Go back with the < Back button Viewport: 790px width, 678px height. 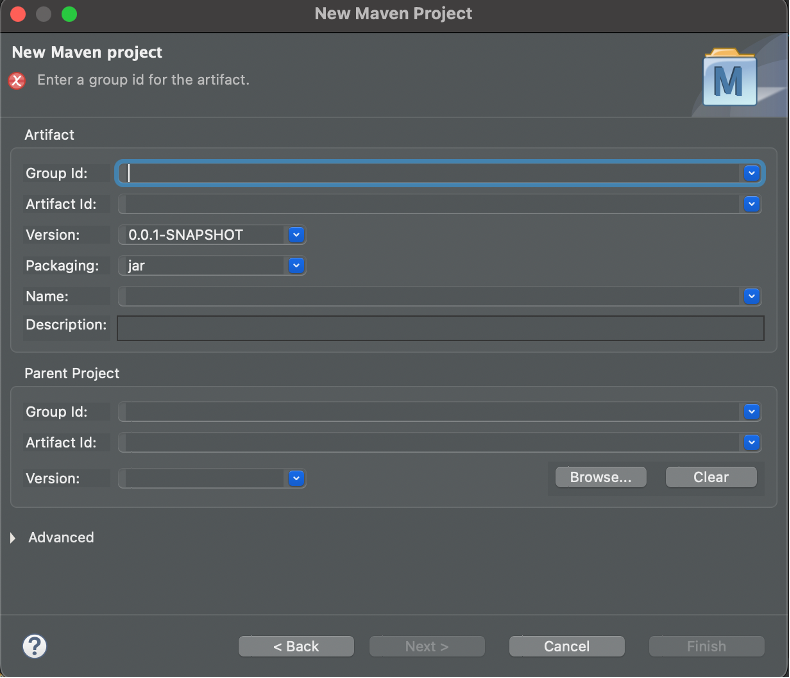296,646
